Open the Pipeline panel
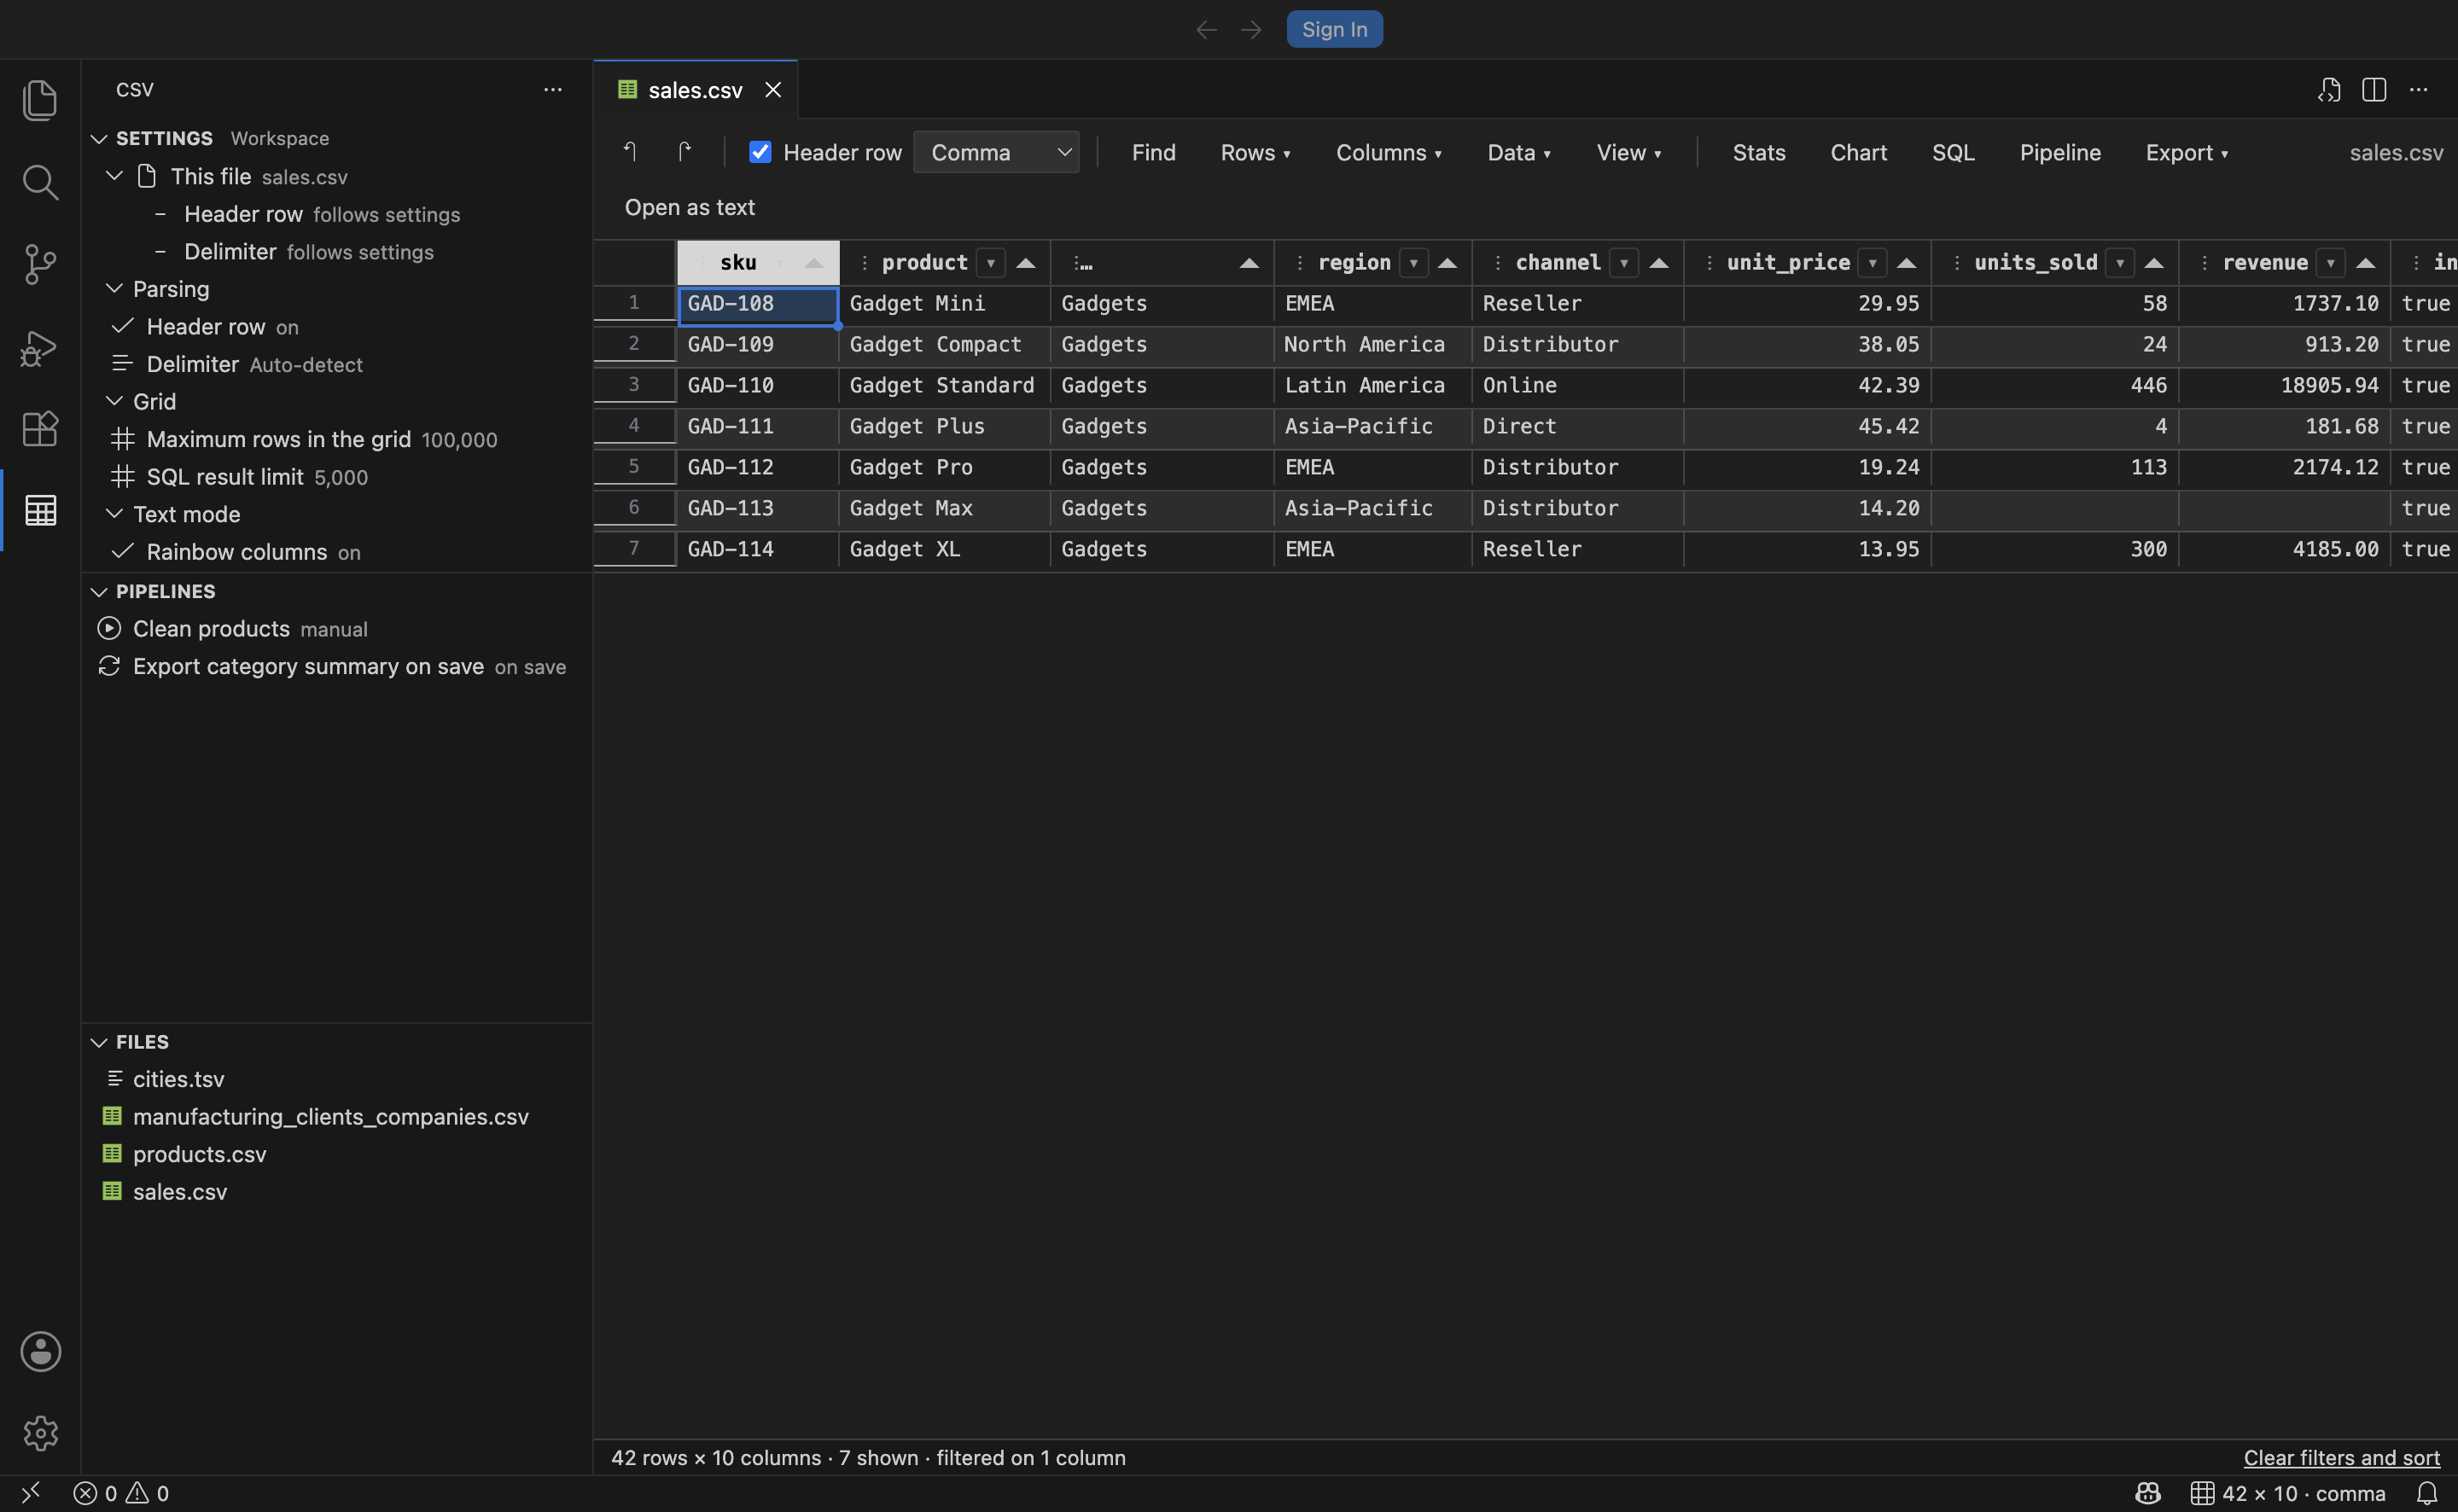The image size is (2458, 1512). [2060, 152]
